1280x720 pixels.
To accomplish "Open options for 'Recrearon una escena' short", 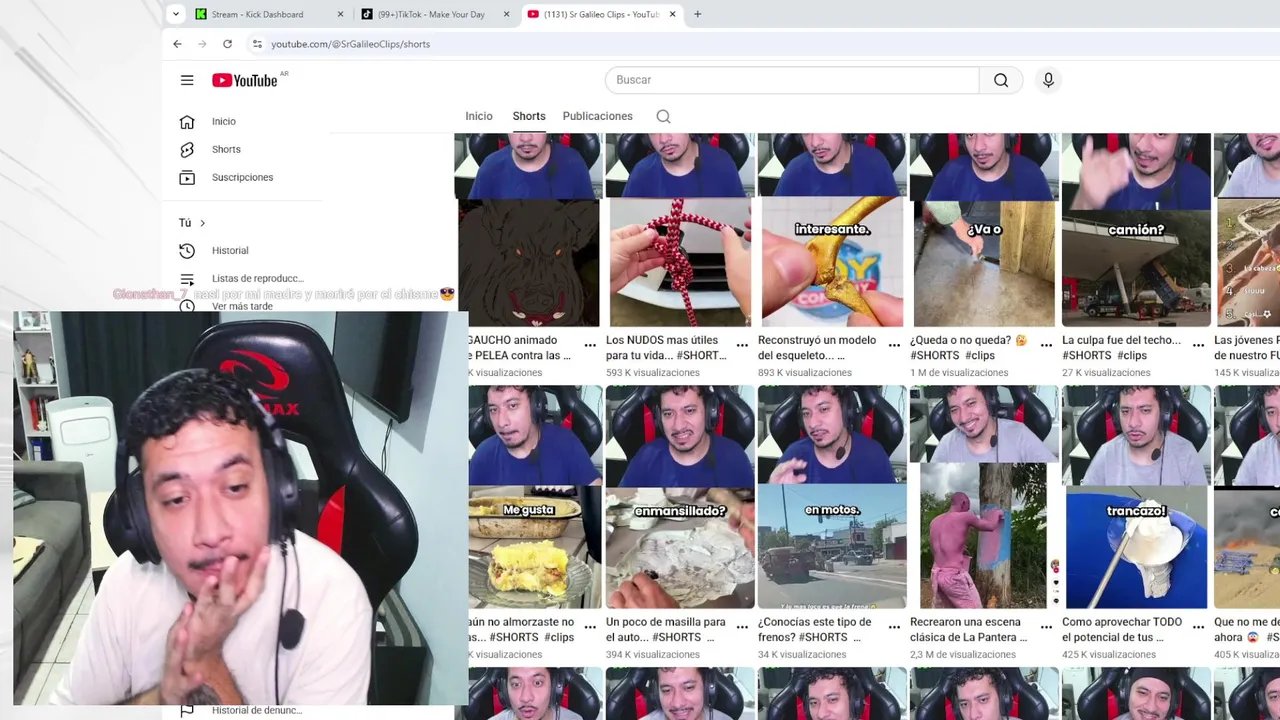I will point(1046,627).
